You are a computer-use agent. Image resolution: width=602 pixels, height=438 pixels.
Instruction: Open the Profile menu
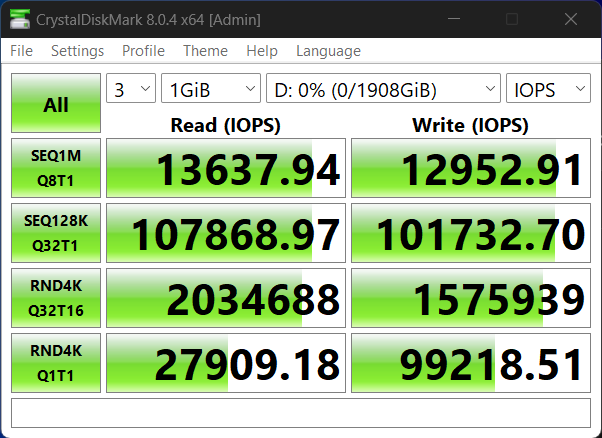click(143, 51)
